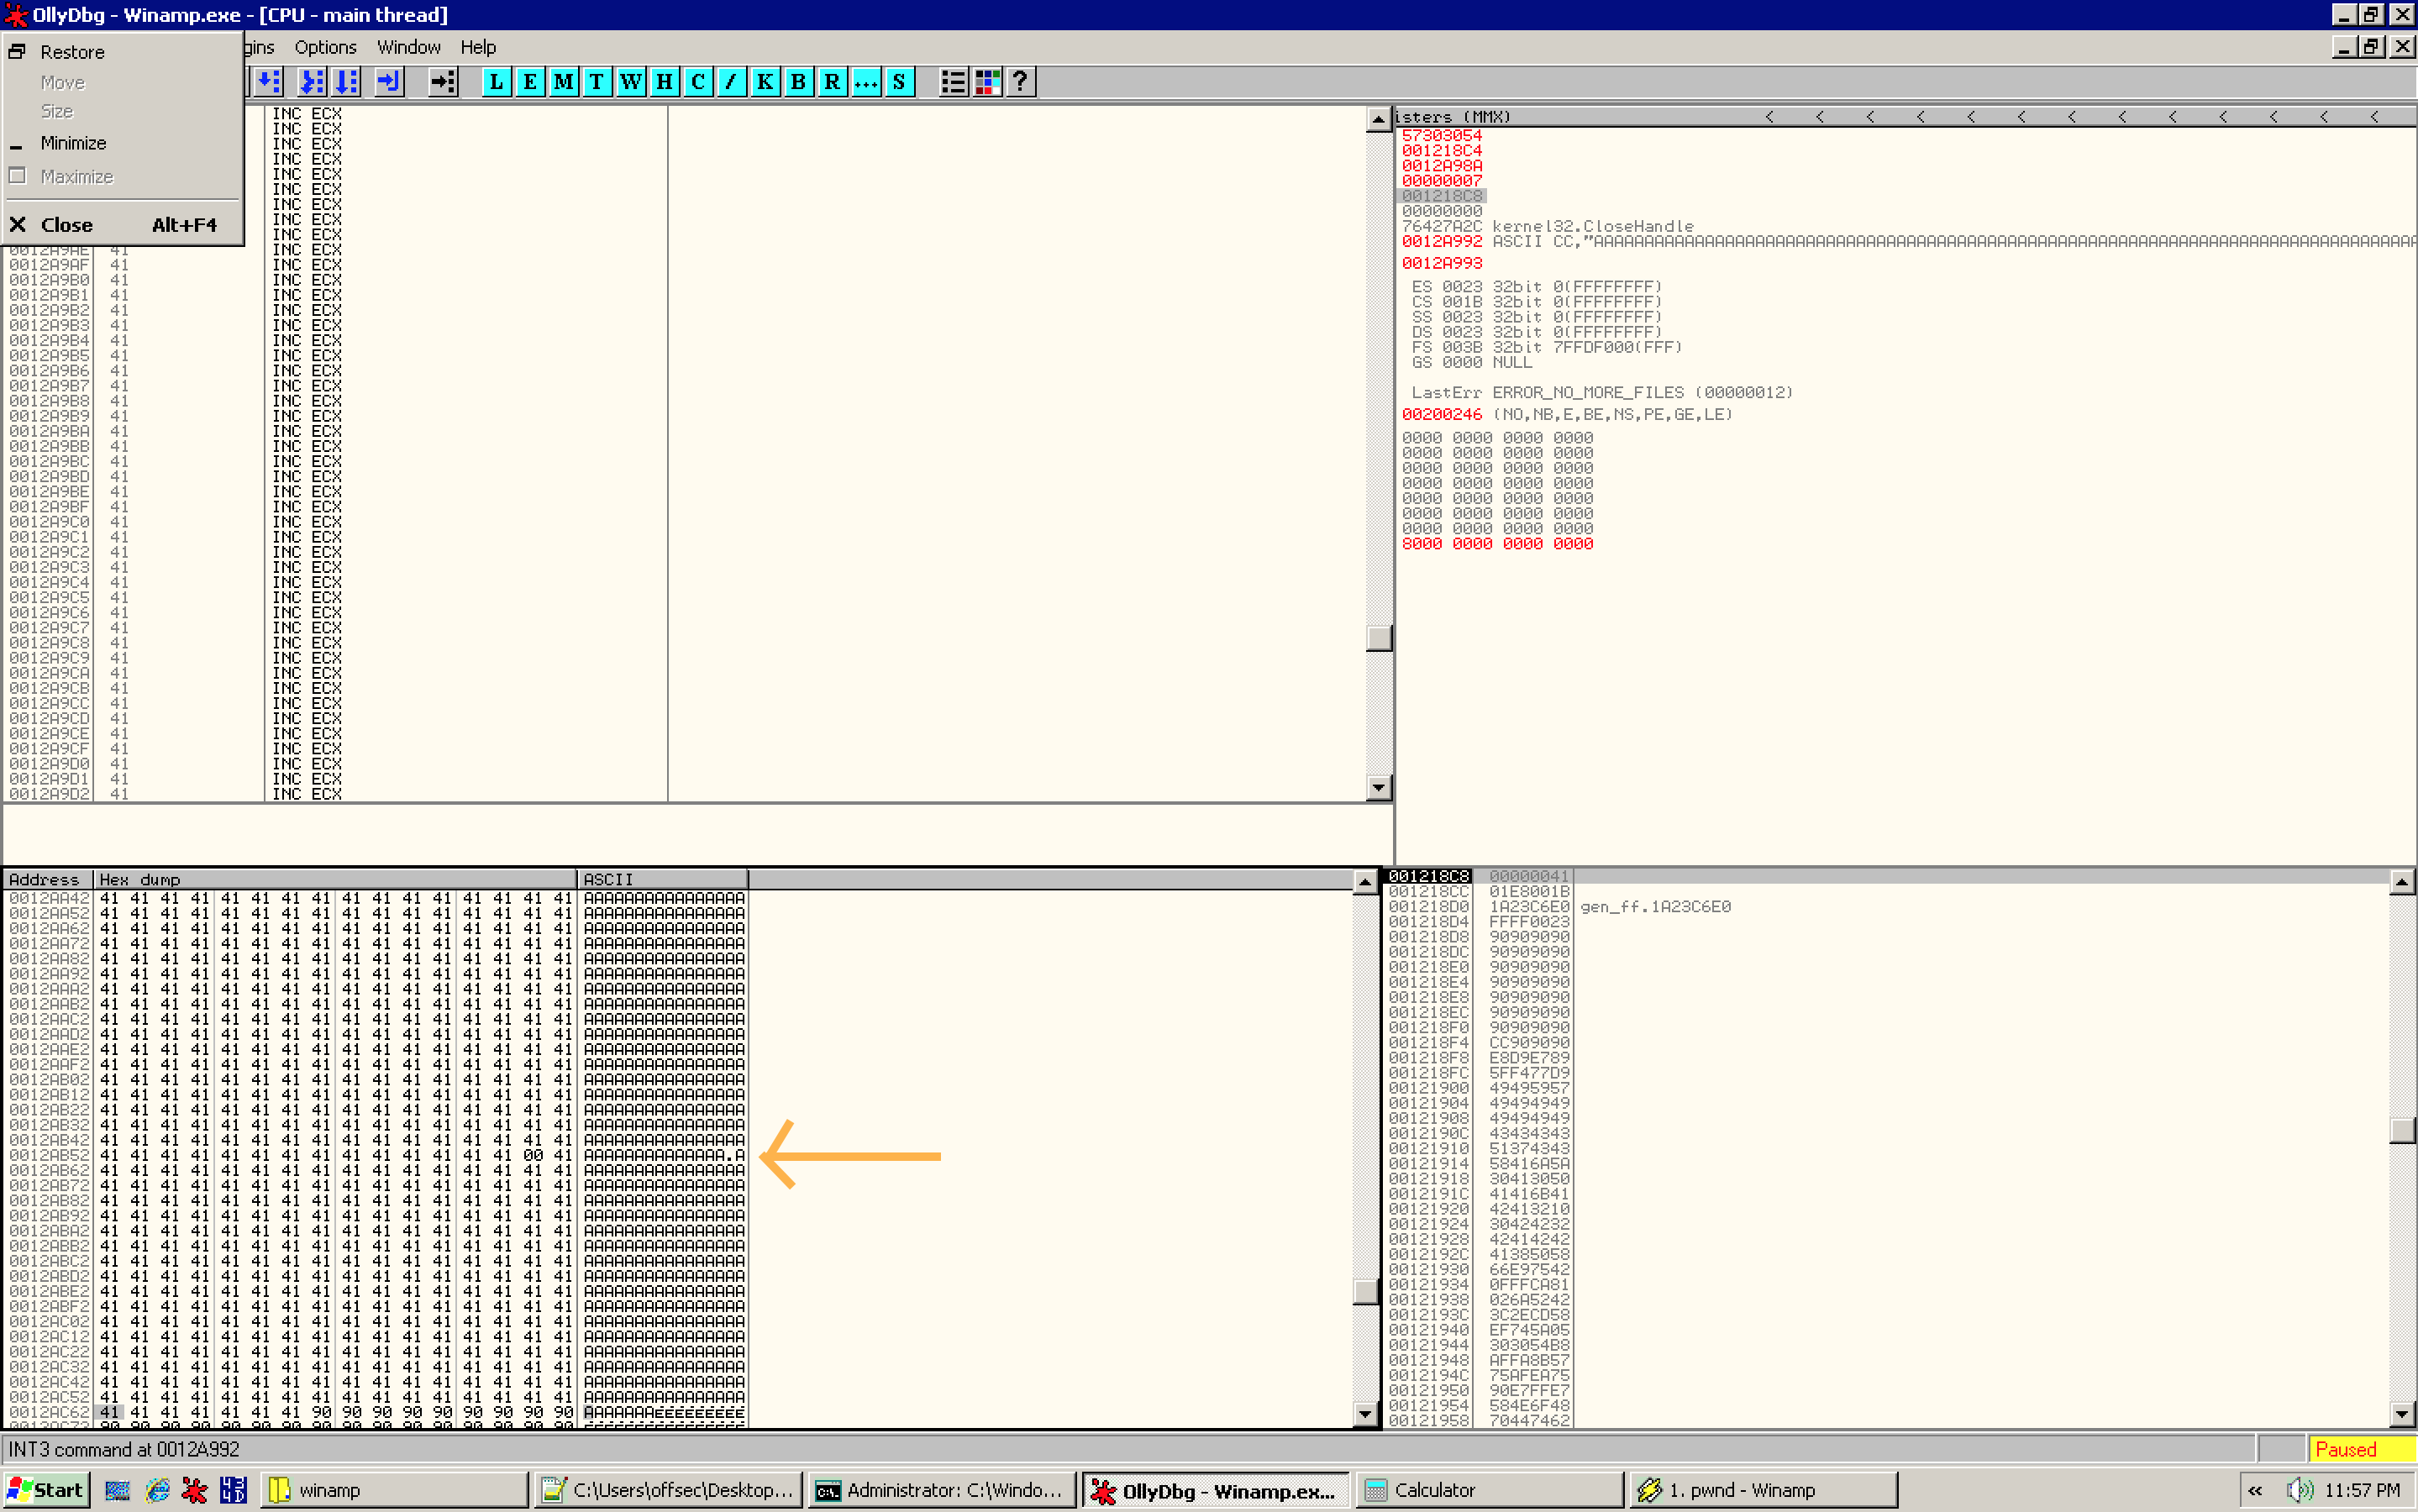2418x1512 pixels.
Task: Click stack pane scroll down arrow
Action: coord(2401,1413)
